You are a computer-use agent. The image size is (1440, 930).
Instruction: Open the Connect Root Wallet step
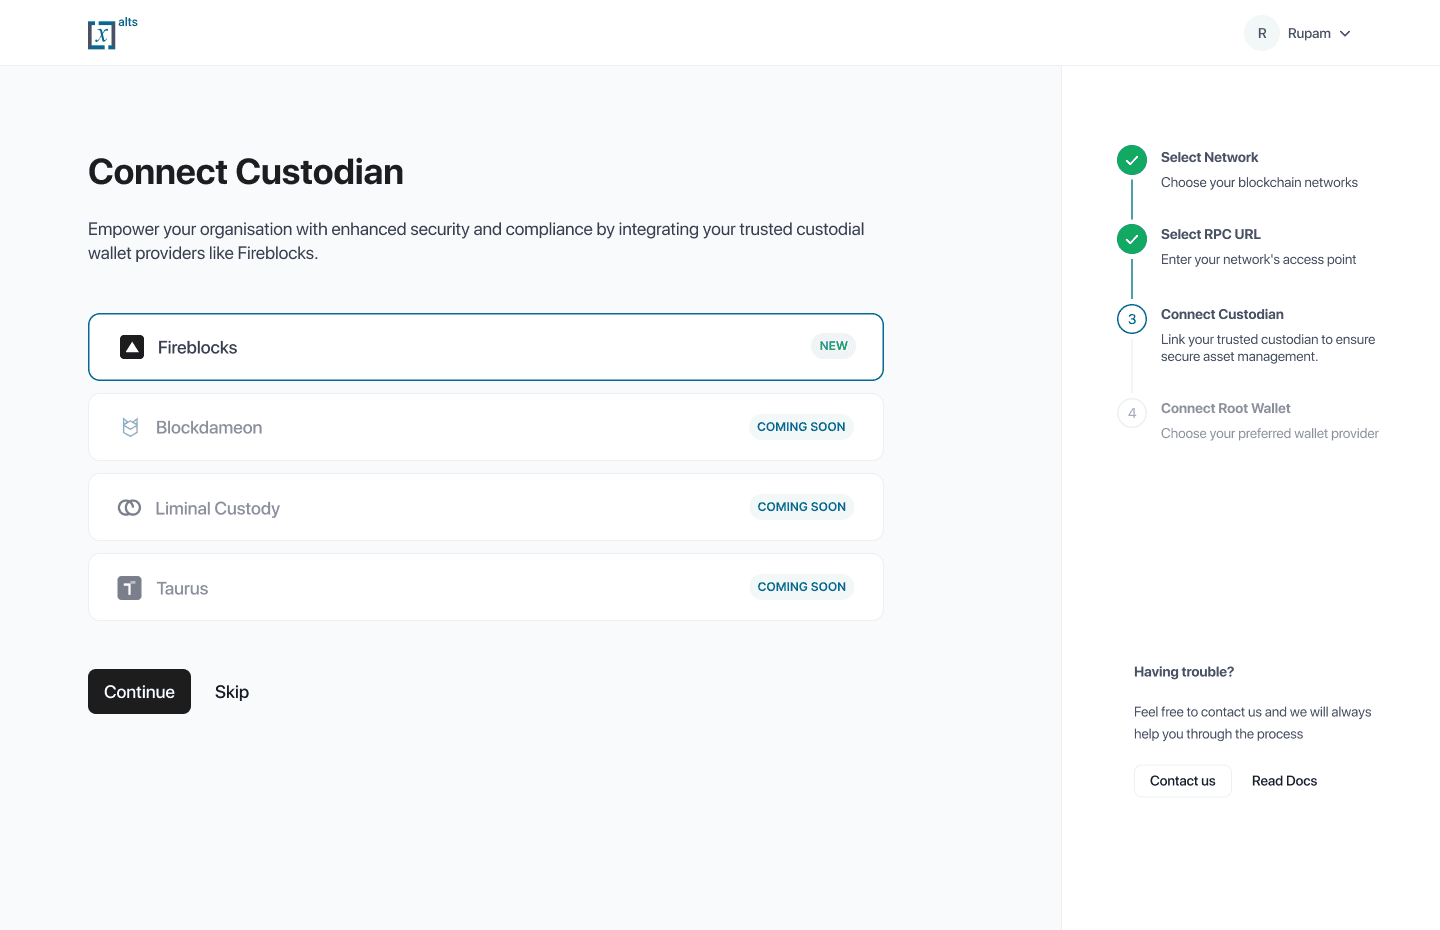[x=1225, y=408]
